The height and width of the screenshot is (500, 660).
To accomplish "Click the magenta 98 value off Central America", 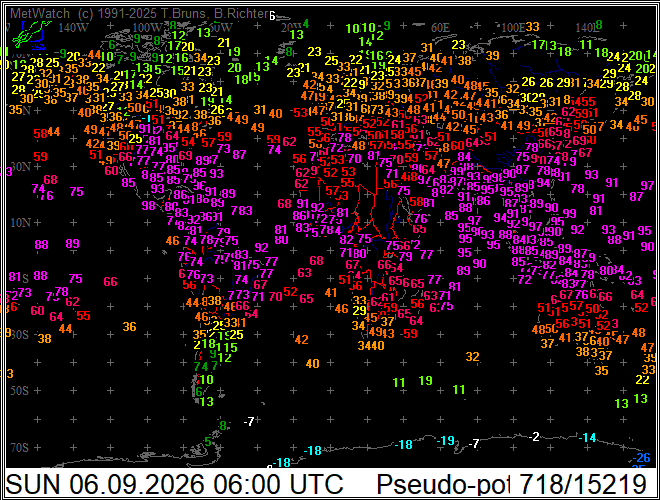I will coord(149,205).
